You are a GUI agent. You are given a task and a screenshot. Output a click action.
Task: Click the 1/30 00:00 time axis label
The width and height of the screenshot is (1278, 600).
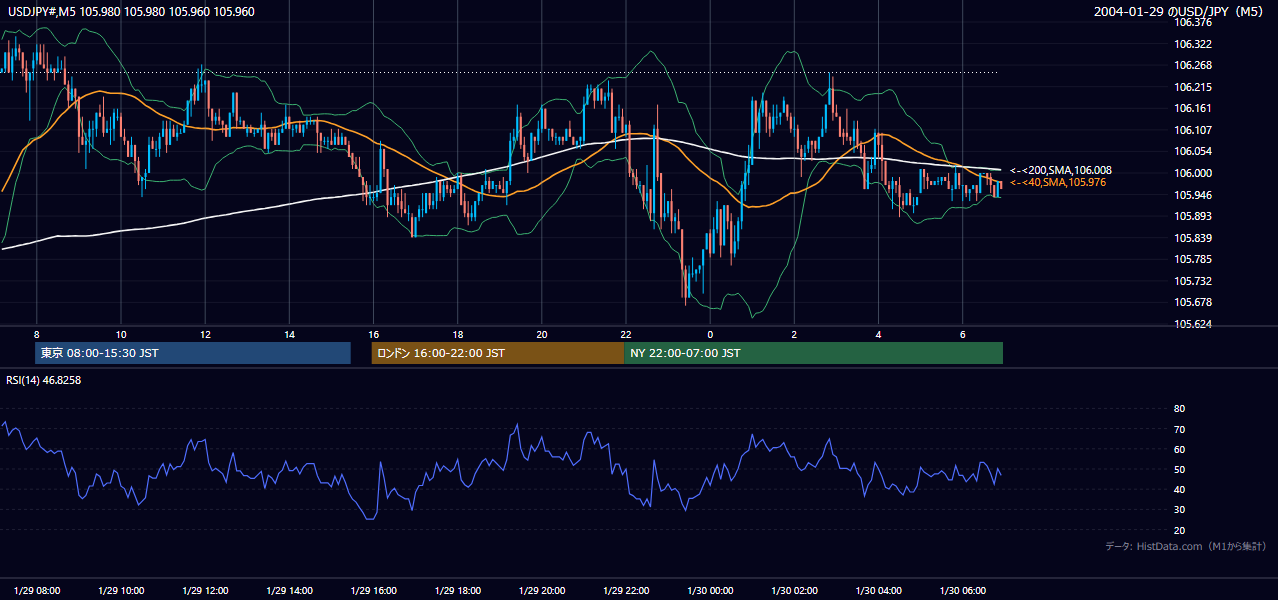click(x=709, y=590)
